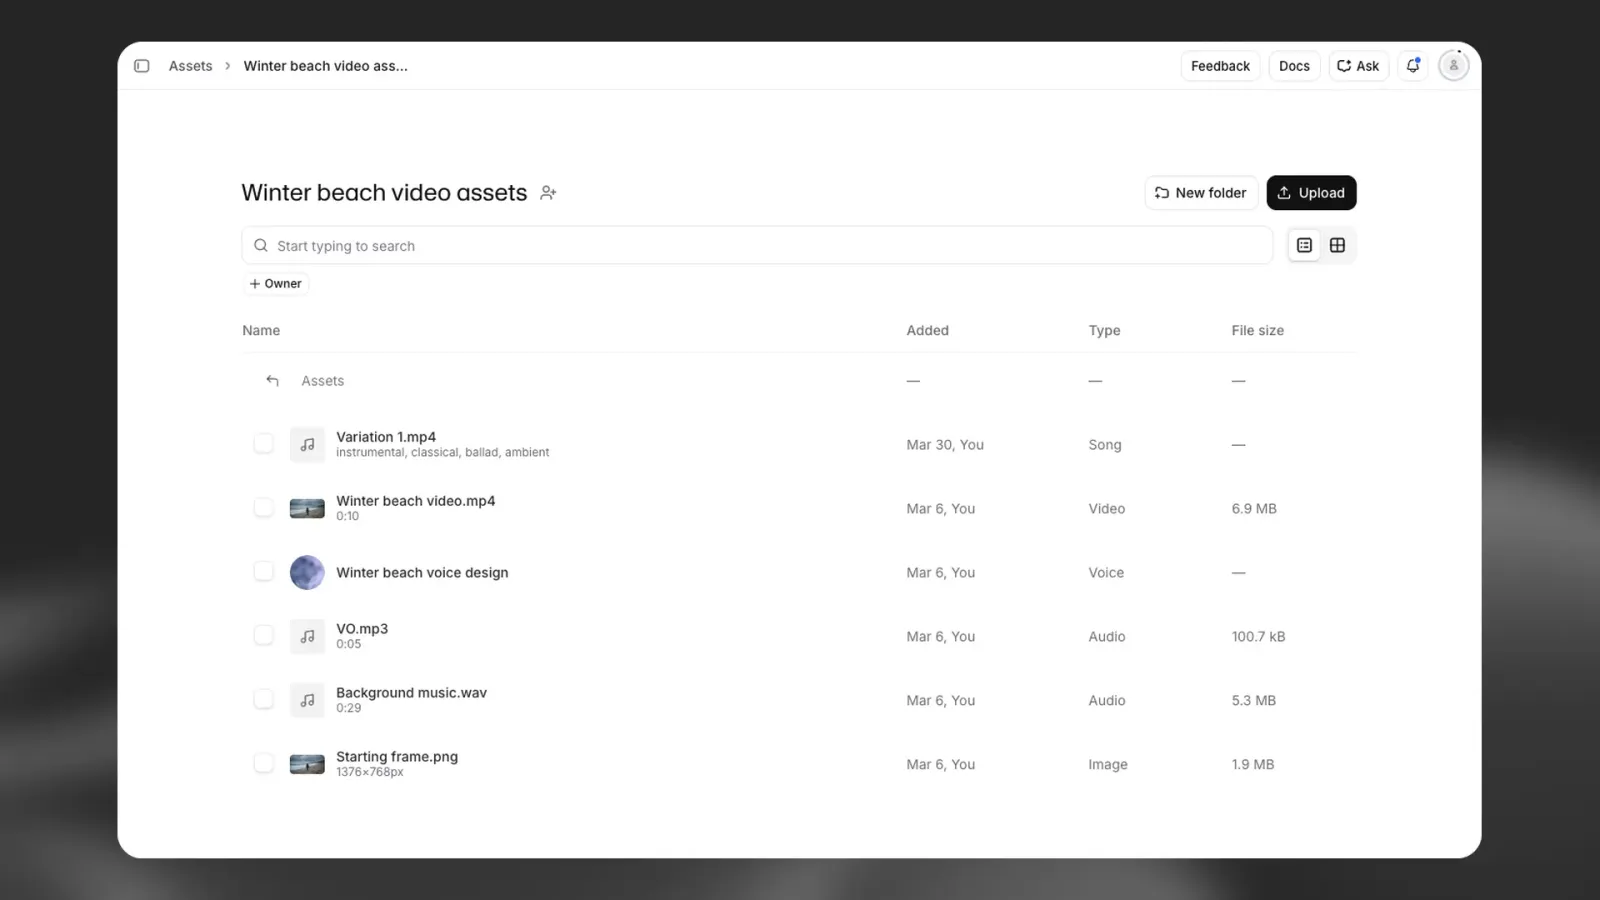Image resolution: width=1600 pixels, height=900 pixels.
Task: Click the 6.9 MB file size cell
Action: point(1254,508)
